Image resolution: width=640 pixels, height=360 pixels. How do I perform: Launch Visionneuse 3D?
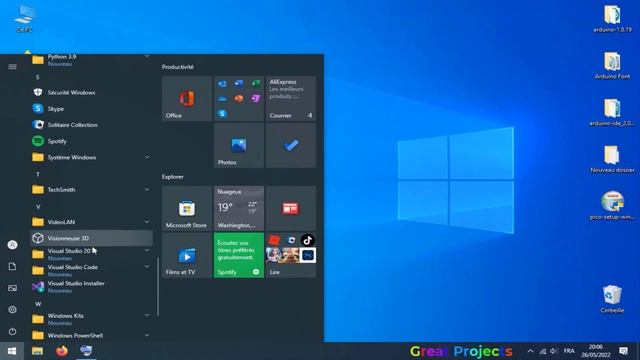[91, 238]
